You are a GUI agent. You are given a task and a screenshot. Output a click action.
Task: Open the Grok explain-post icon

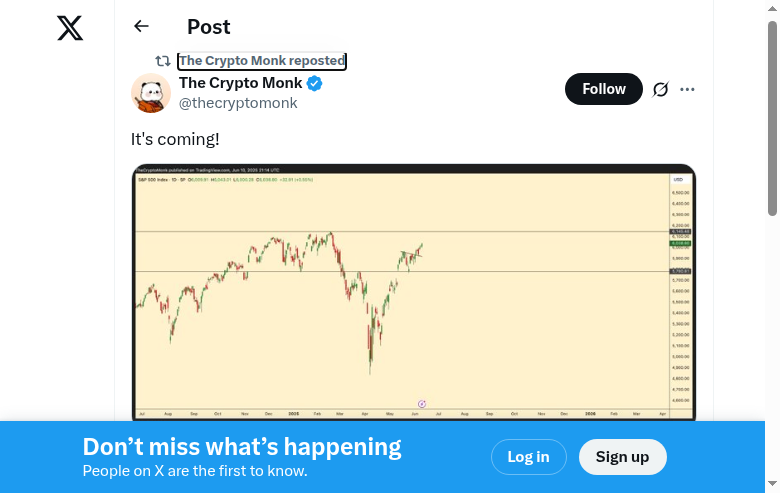[x=660, y=89]
